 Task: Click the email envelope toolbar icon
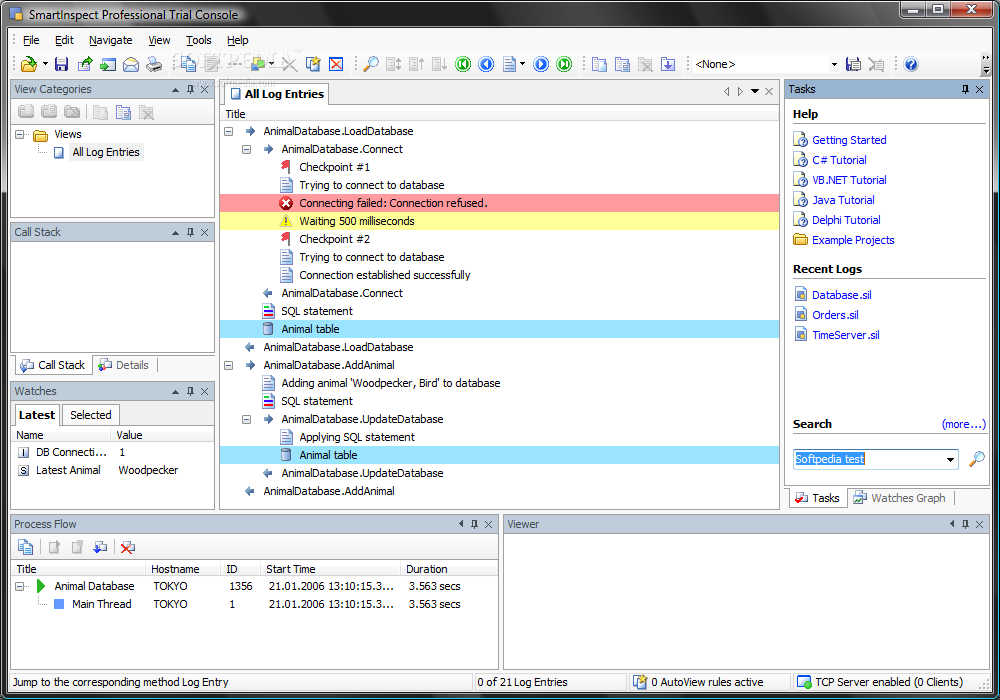click(x=131, y=64)
